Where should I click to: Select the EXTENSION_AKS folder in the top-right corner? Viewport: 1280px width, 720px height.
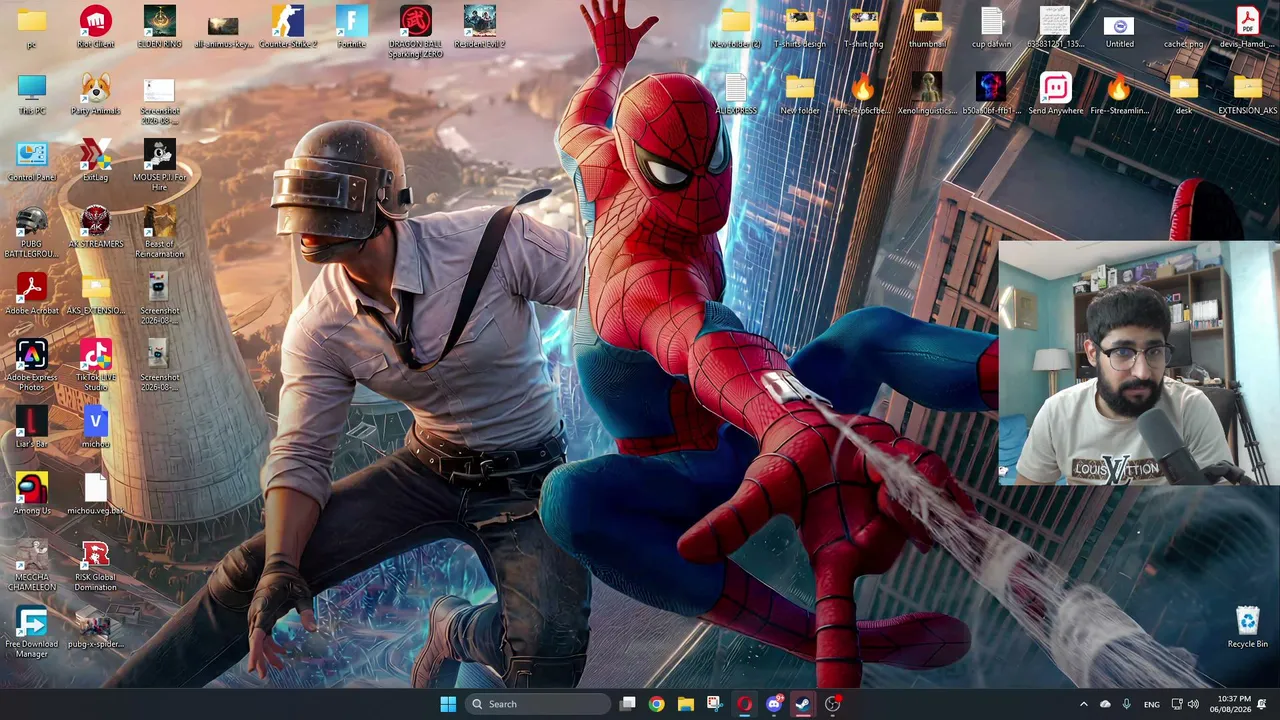(1247, 94)
